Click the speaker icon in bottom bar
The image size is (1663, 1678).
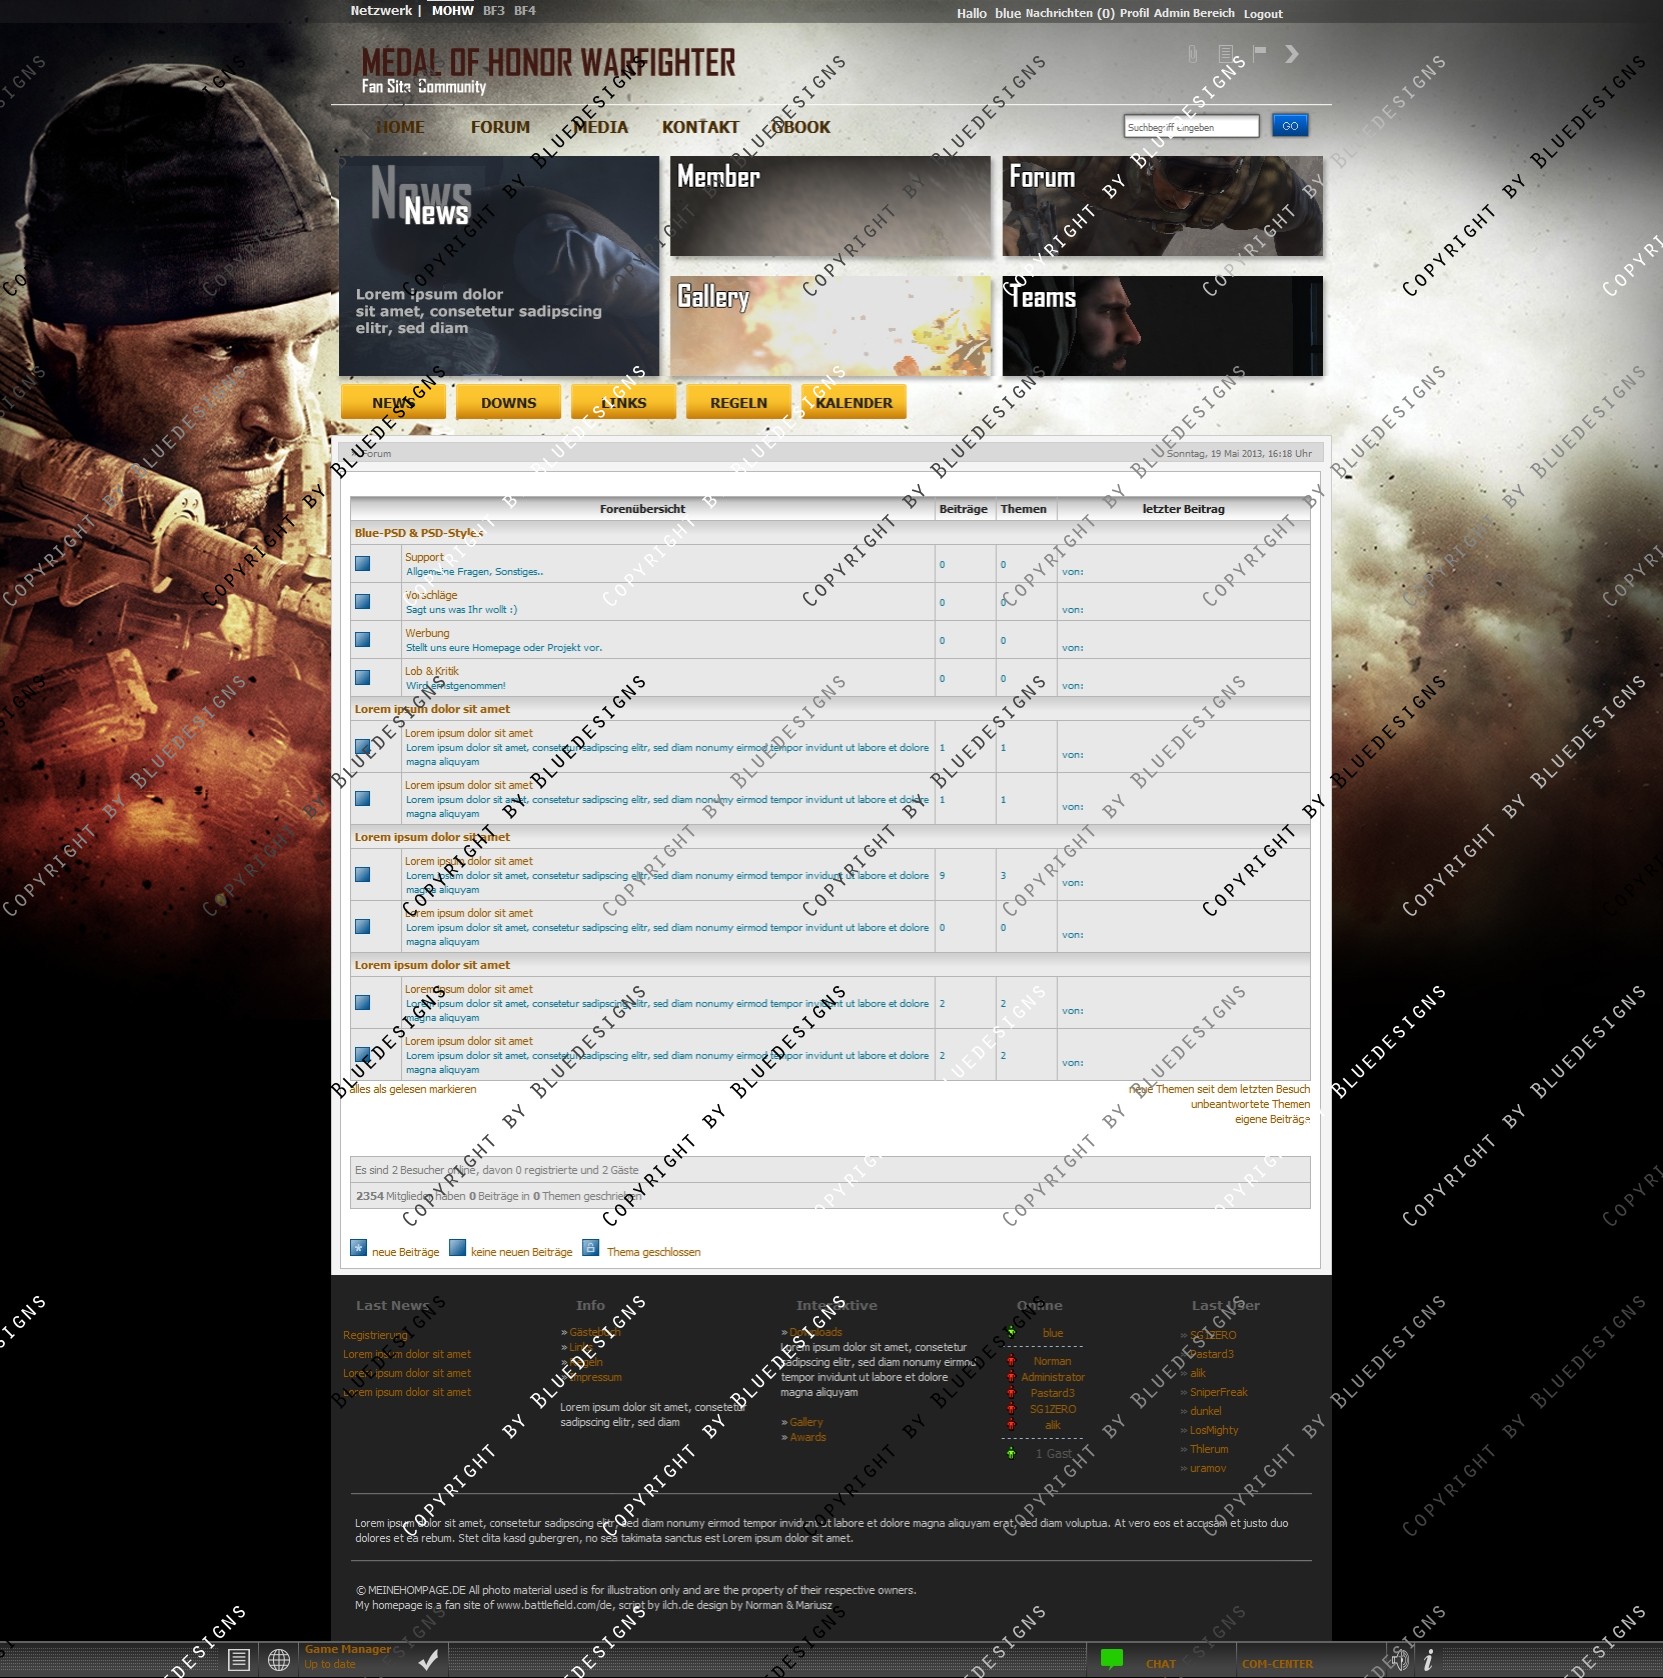(x=1399, y=1660)
